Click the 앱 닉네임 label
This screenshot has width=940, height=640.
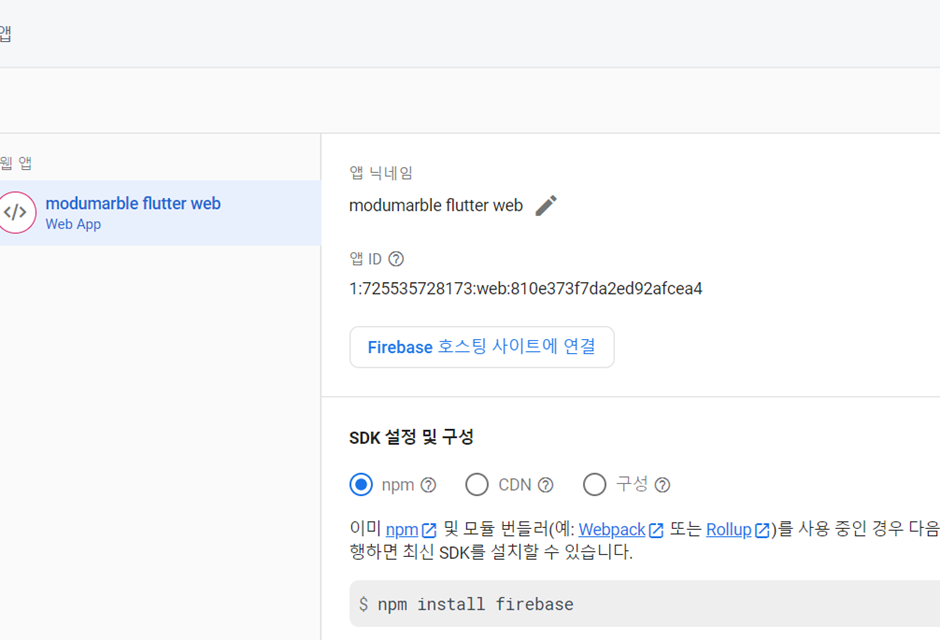pyautogui.click(x=381, y=173)
